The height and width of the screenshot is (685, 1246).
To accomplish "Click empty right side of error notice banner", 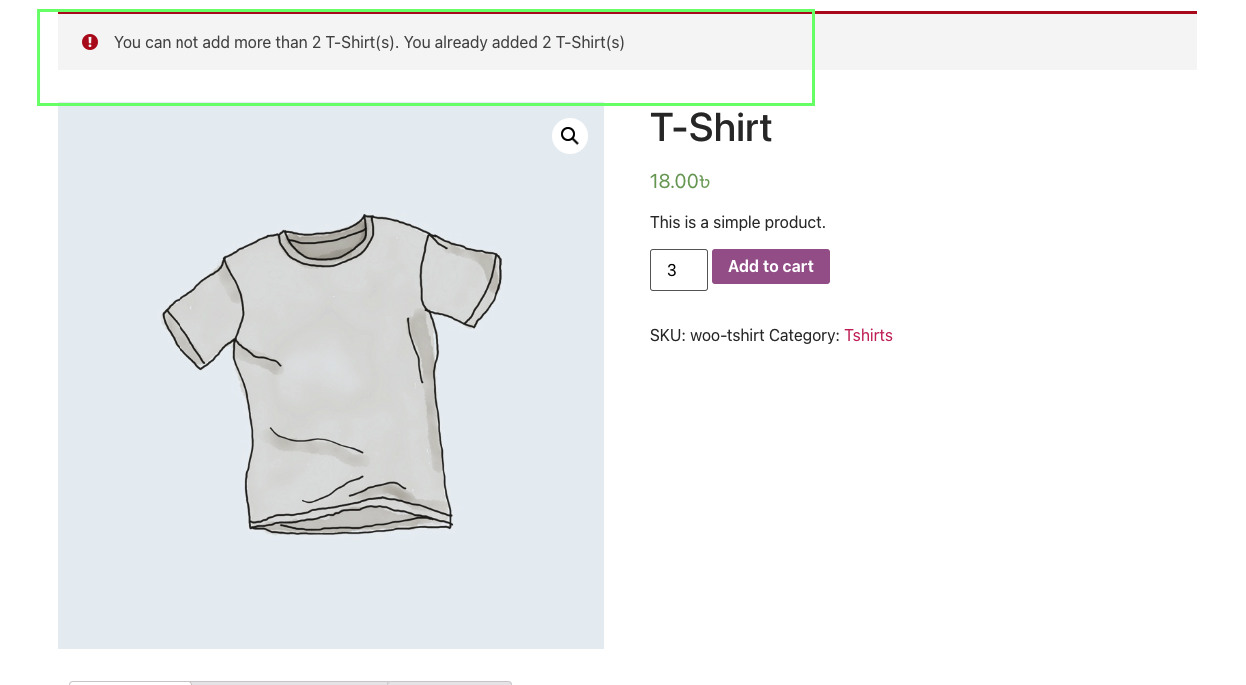I will [x=1000, y=42].
